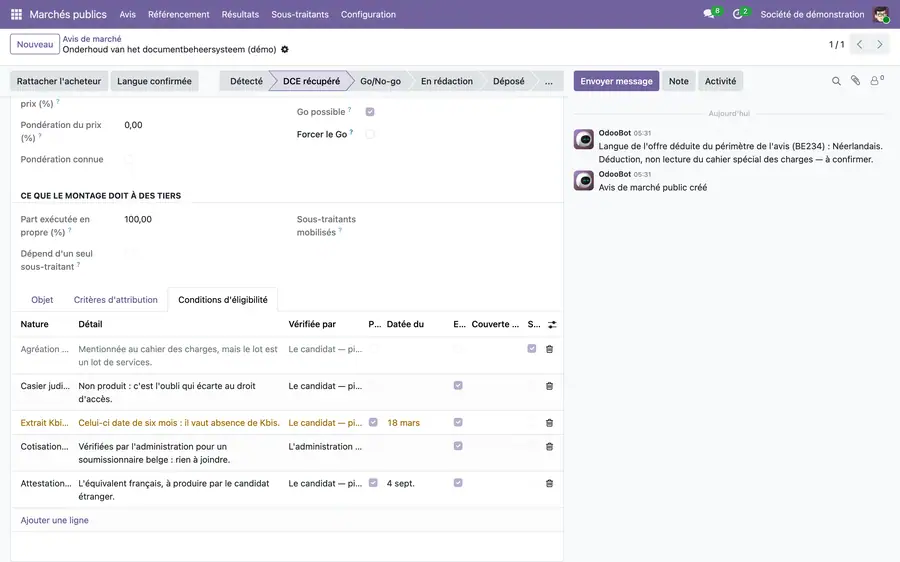The height and width of the screenshot is (562, 900).
Task: Go to next record arrow
Action: pos(879,44)
